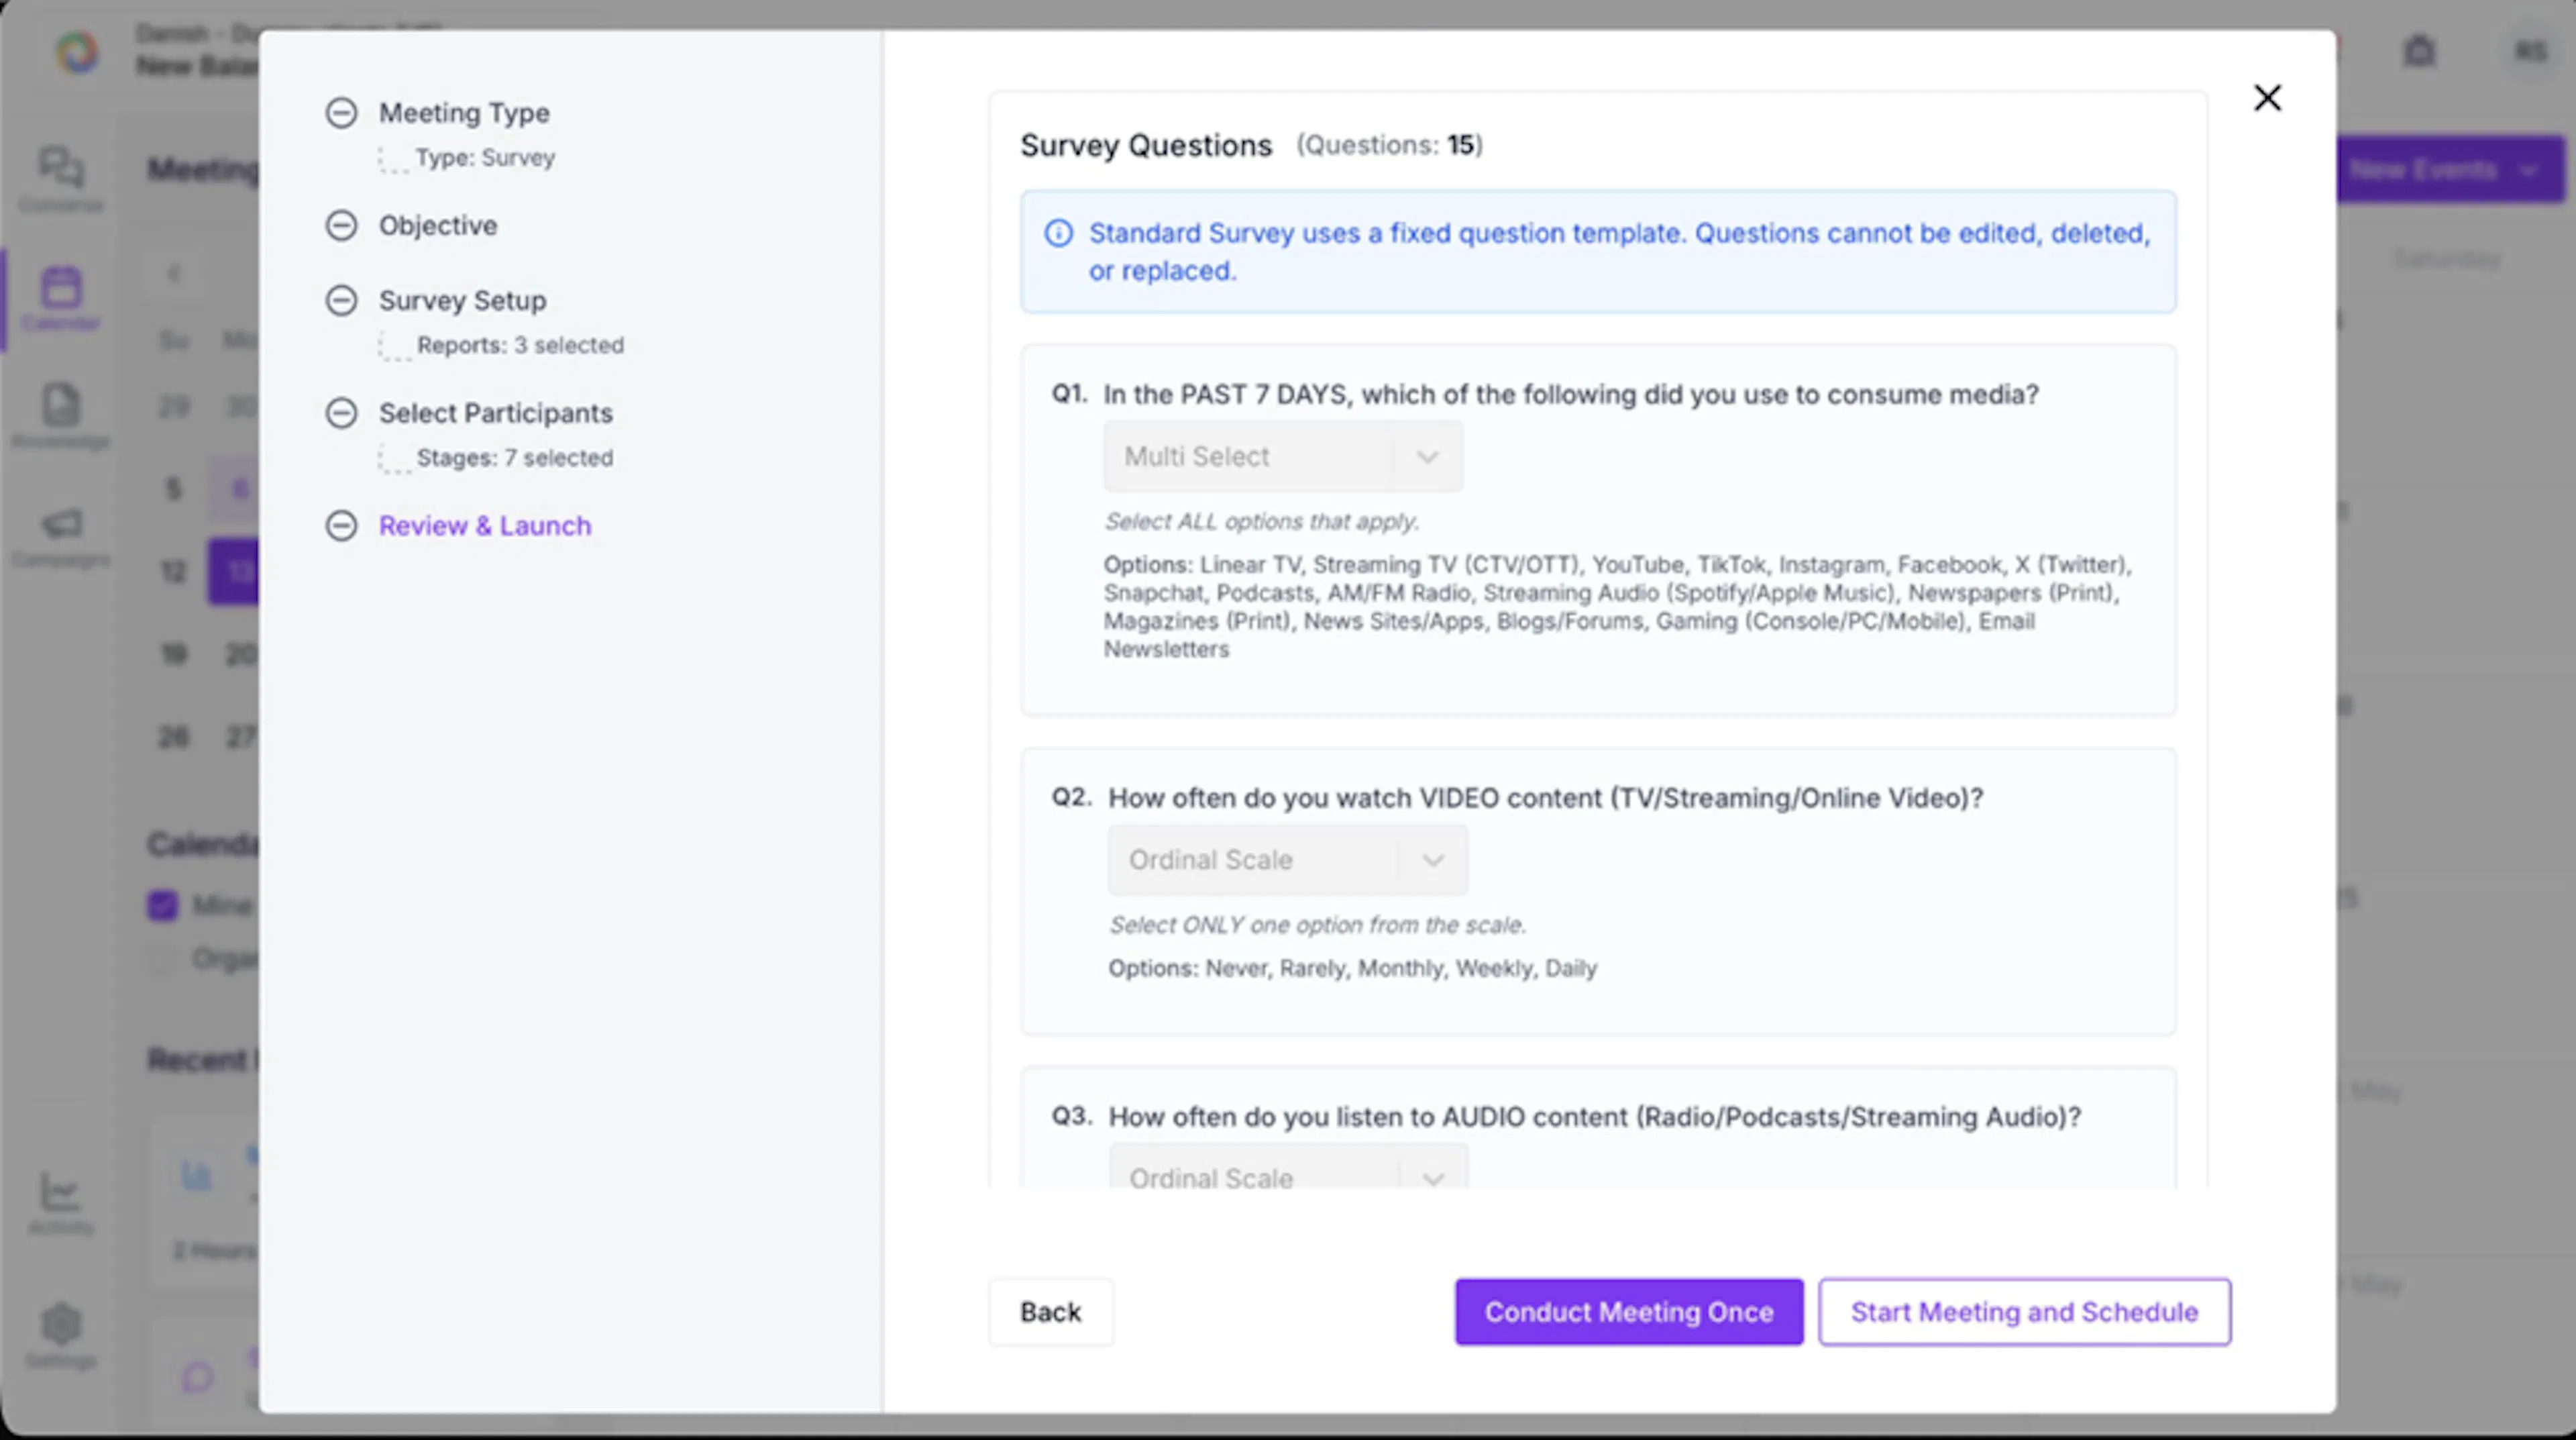Image resolution: width=2576 pixels, height=1440 pixels.
Task: Click the Meeting Type step circle icon
Action: point(341,113)
